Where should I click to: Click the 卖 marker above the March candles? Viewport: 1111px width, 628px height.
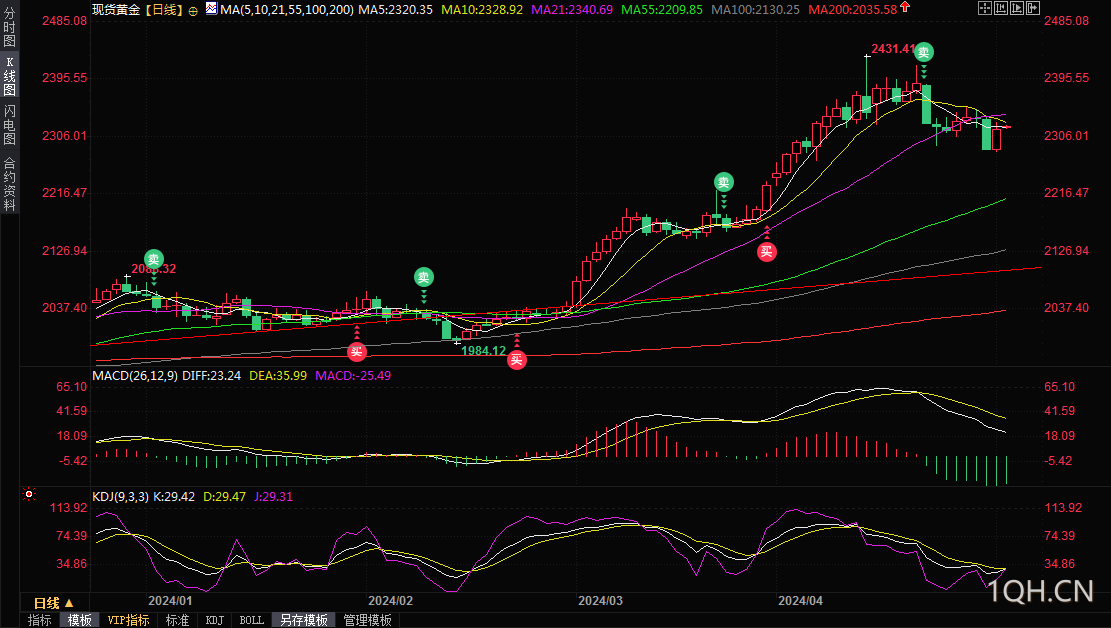point(723,182)
